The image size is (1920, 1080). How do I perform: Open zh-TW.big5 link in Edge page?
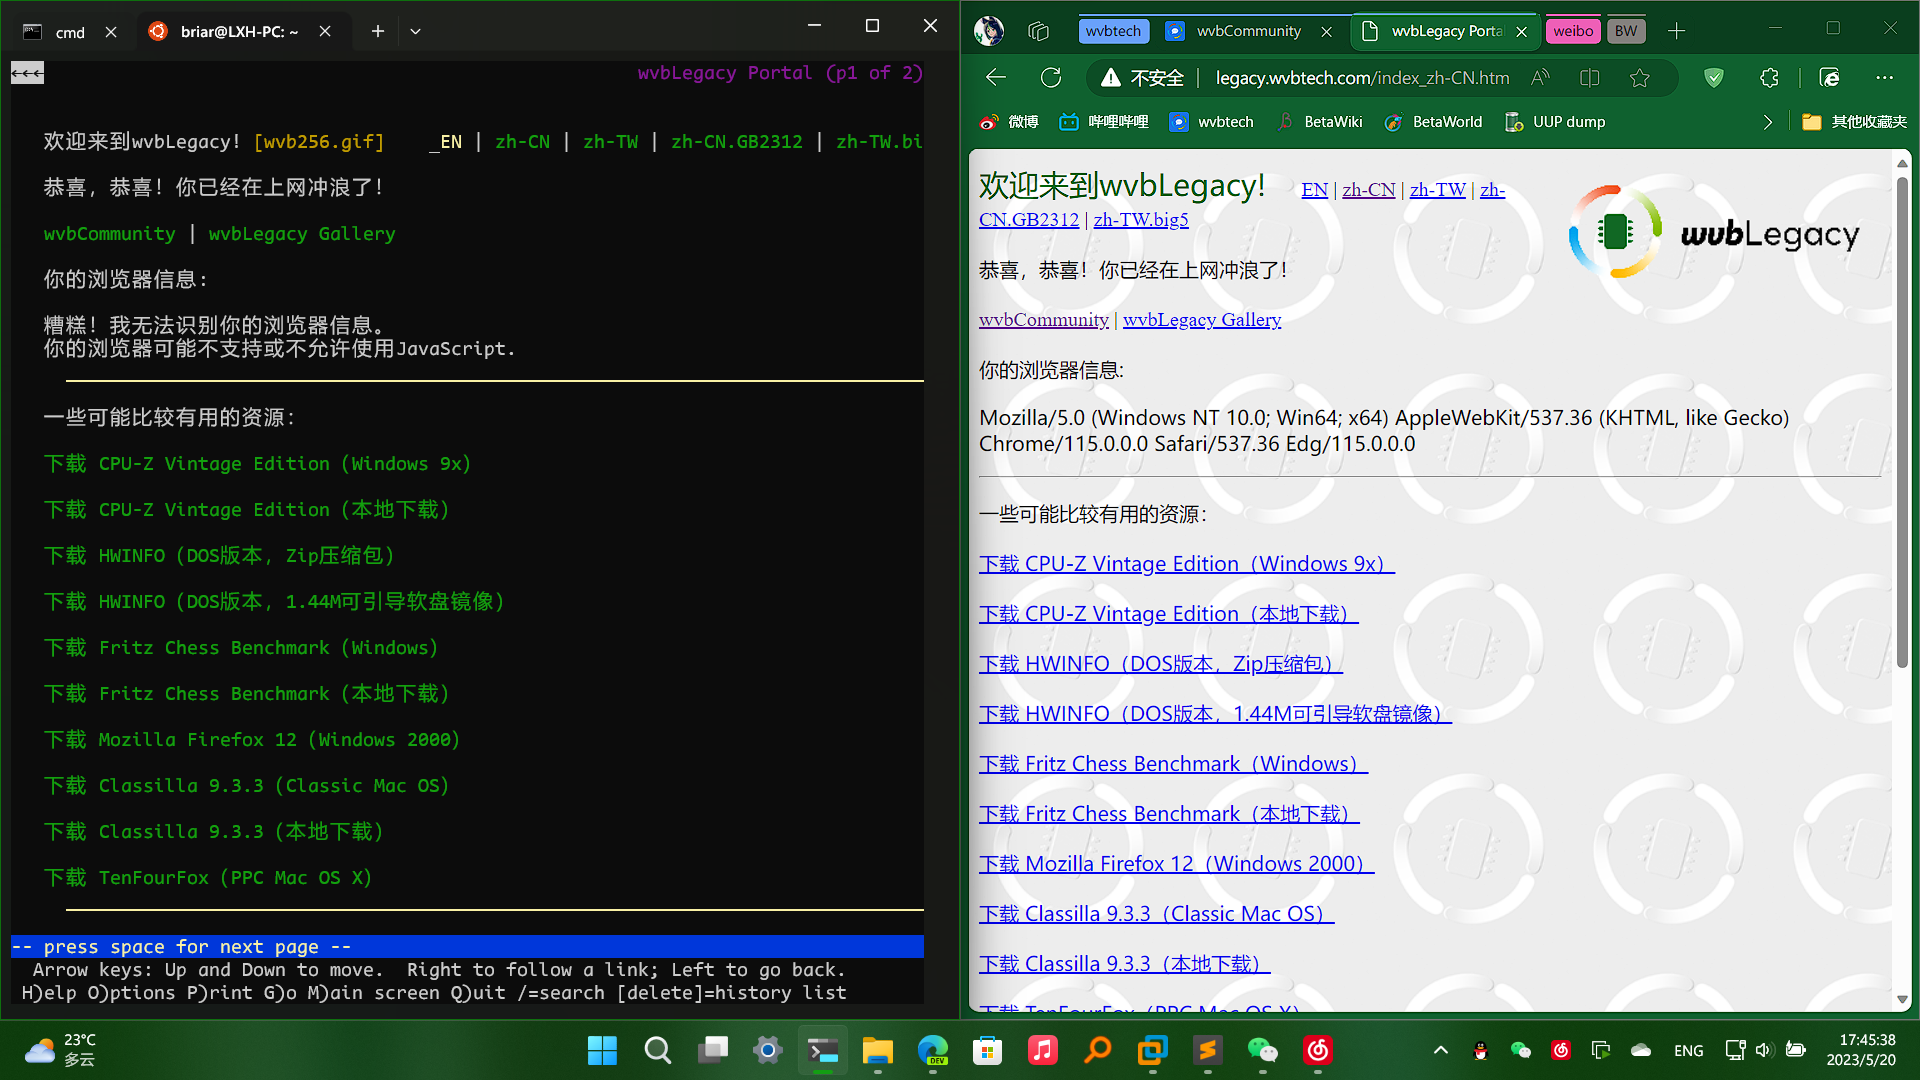point(1141,220)
